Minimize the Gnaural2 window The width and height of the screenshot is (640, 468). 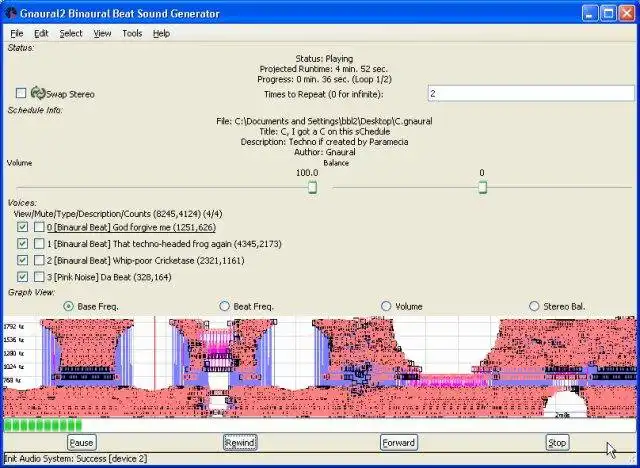(x=589, y=13)
